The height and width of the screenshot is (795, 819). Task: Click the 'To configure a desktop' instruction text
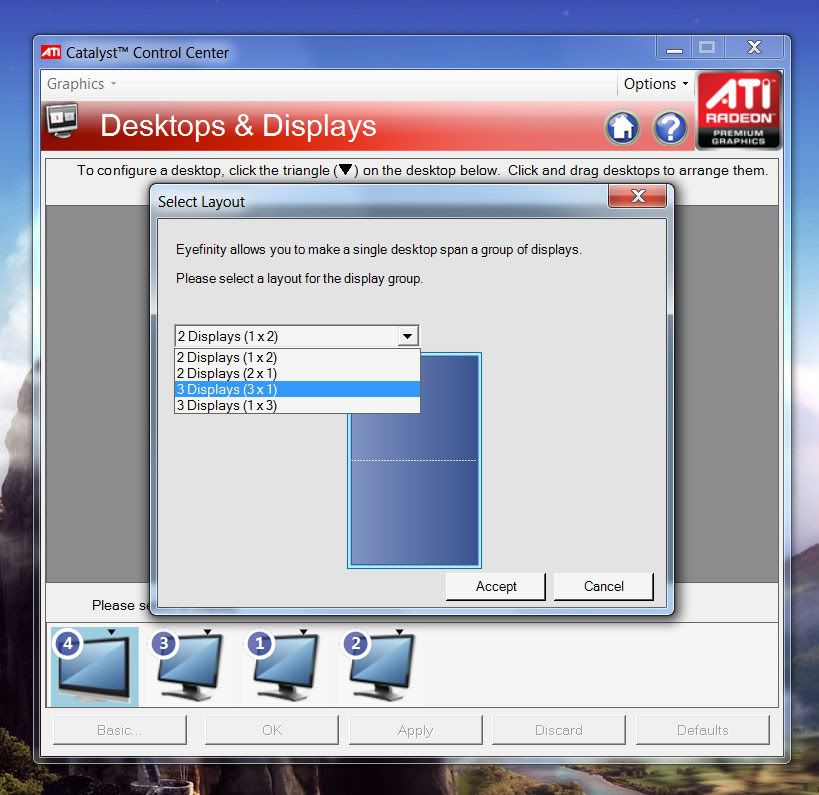tap(423, 170)
